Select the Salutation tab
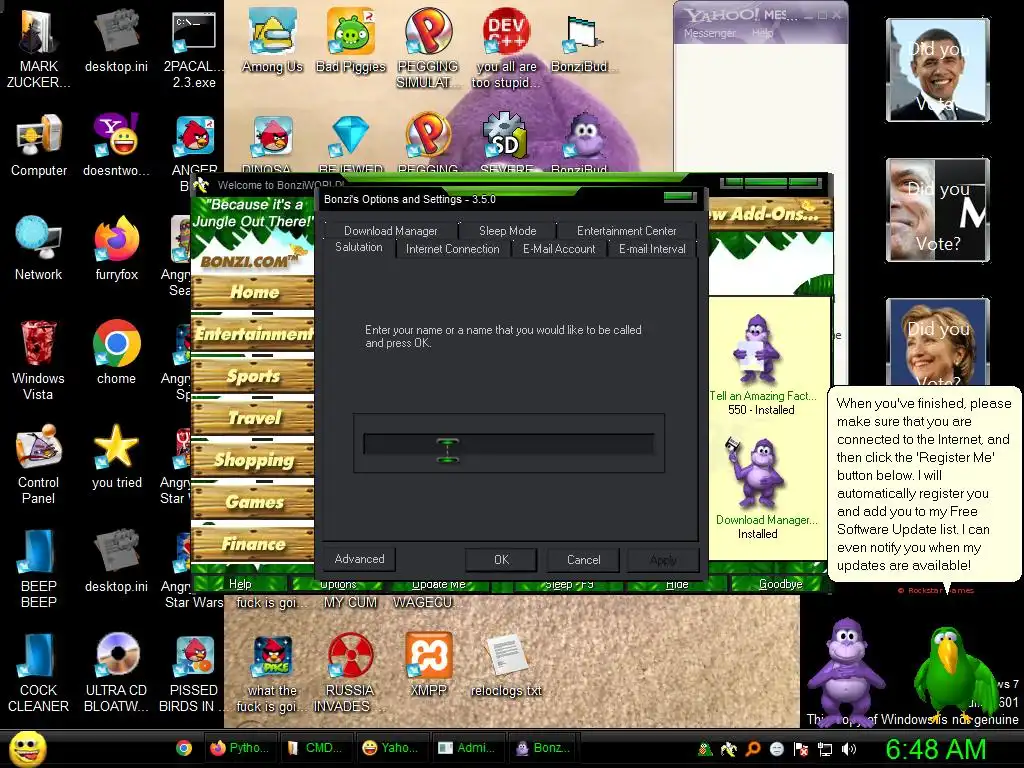The image size is (1024, 768). (x=359, y=248)
